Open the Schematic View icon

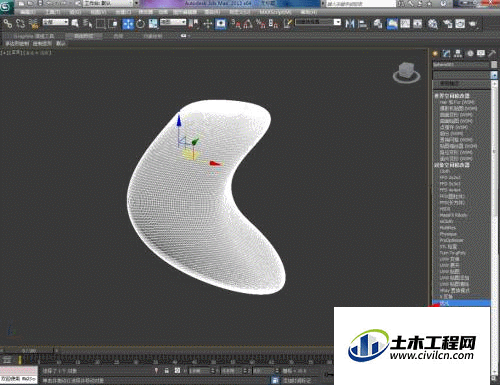coord(418,24)
